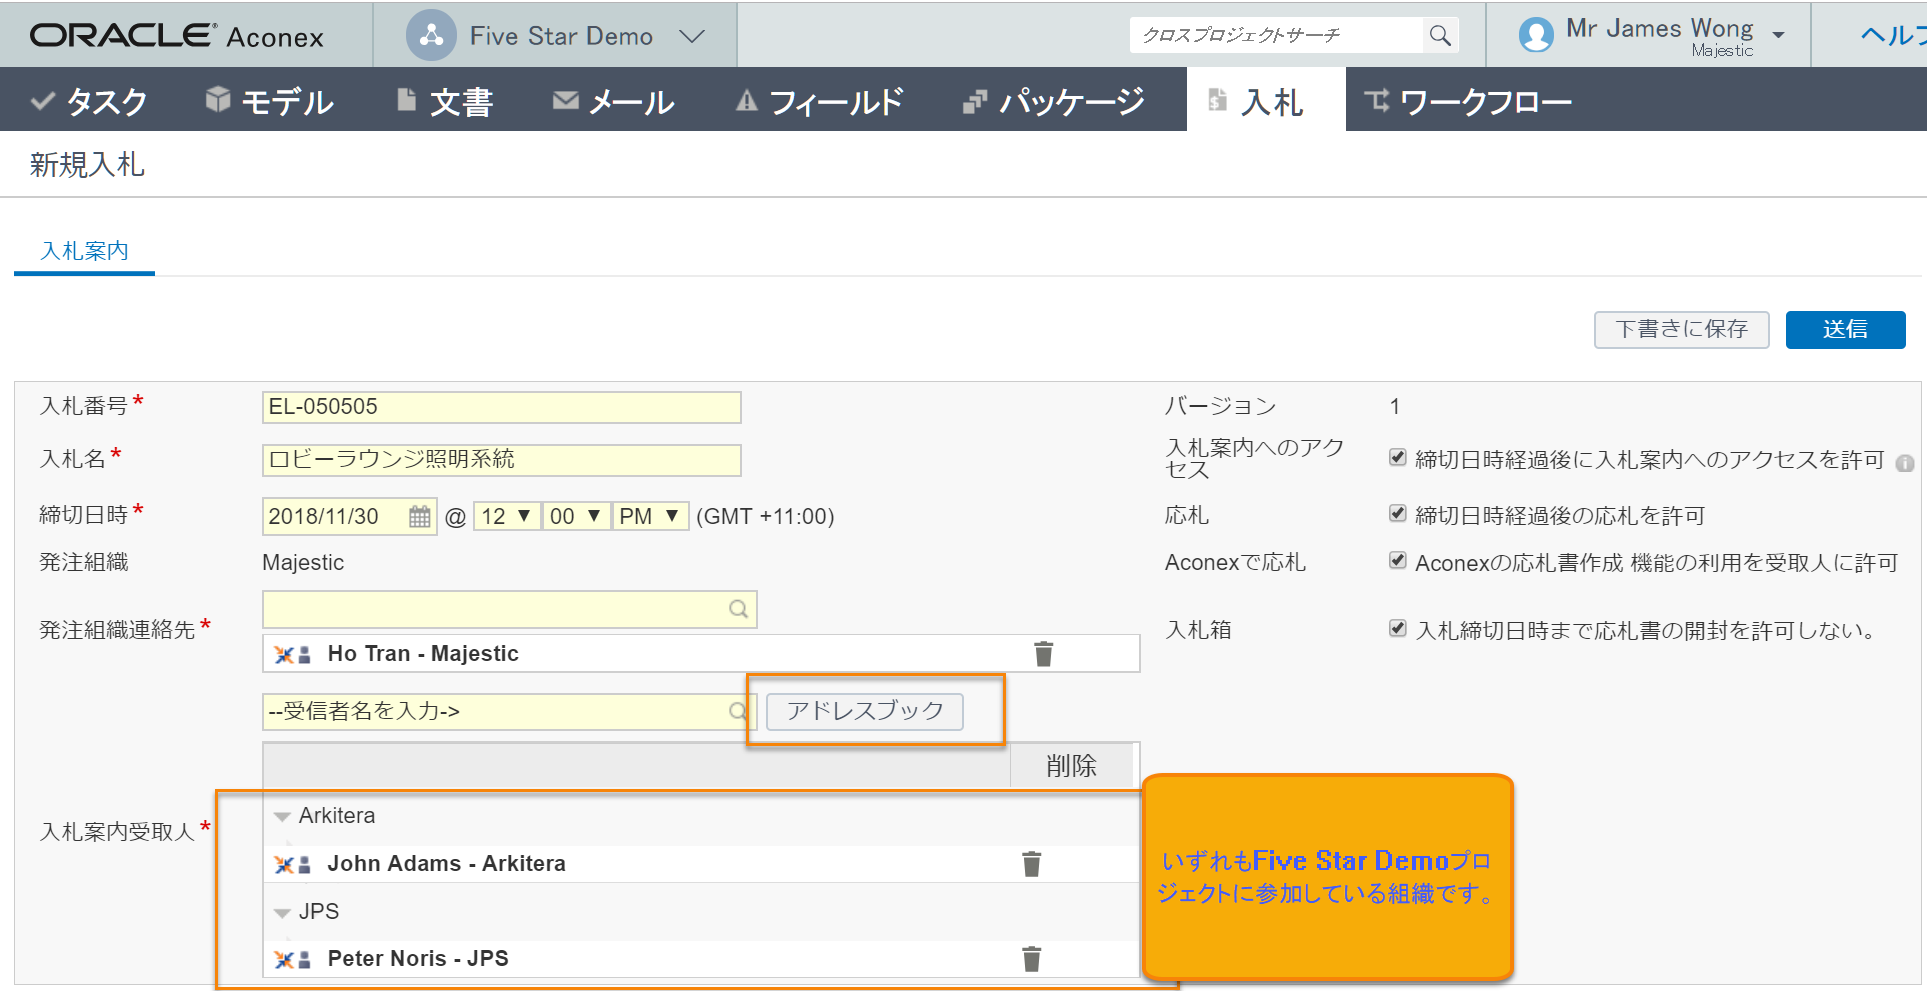
Task: Click info icon beside access permission checkbox
Action: [1905, 463]
